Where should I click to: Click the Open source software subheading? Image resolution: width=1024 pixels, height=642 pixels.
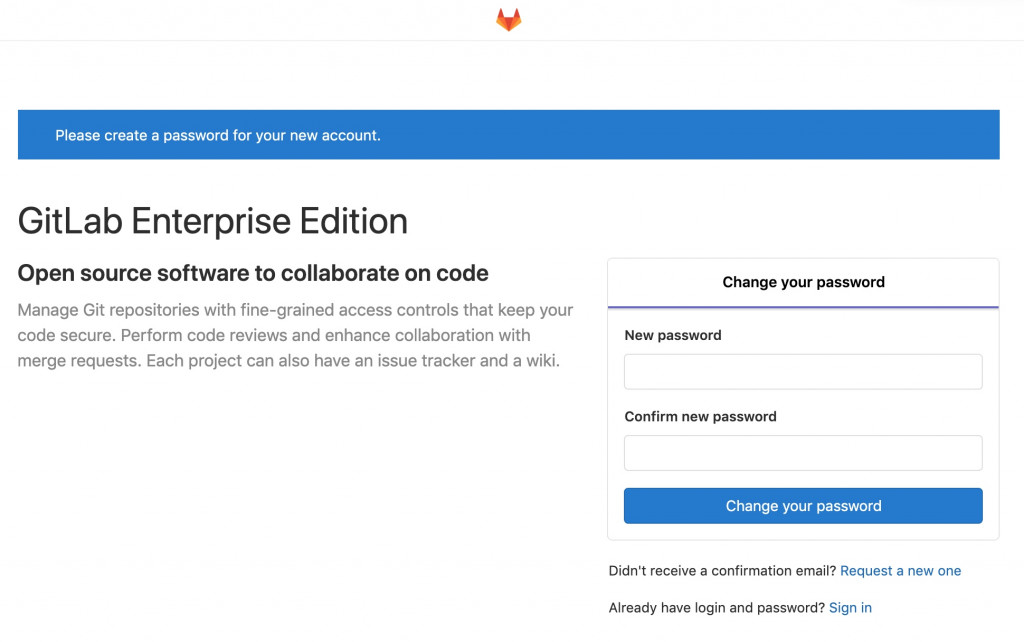253,273
